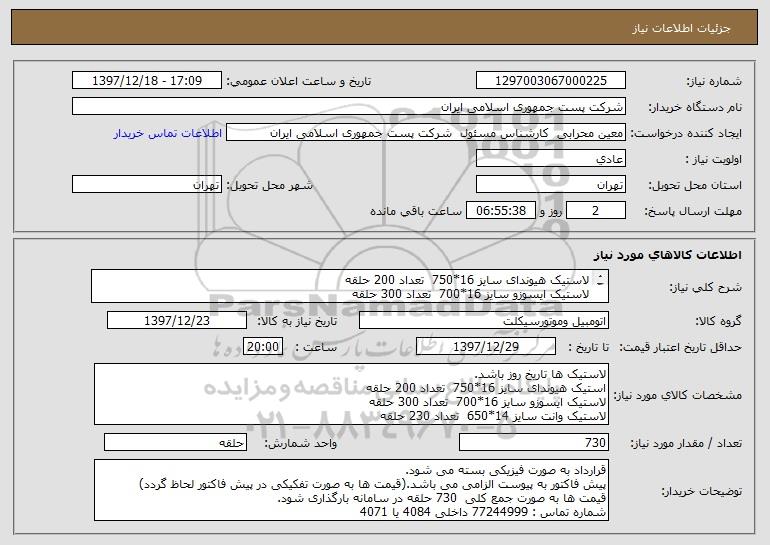Click the need date field 1397/12/23
770x545 pixels.
pos(177,321)
